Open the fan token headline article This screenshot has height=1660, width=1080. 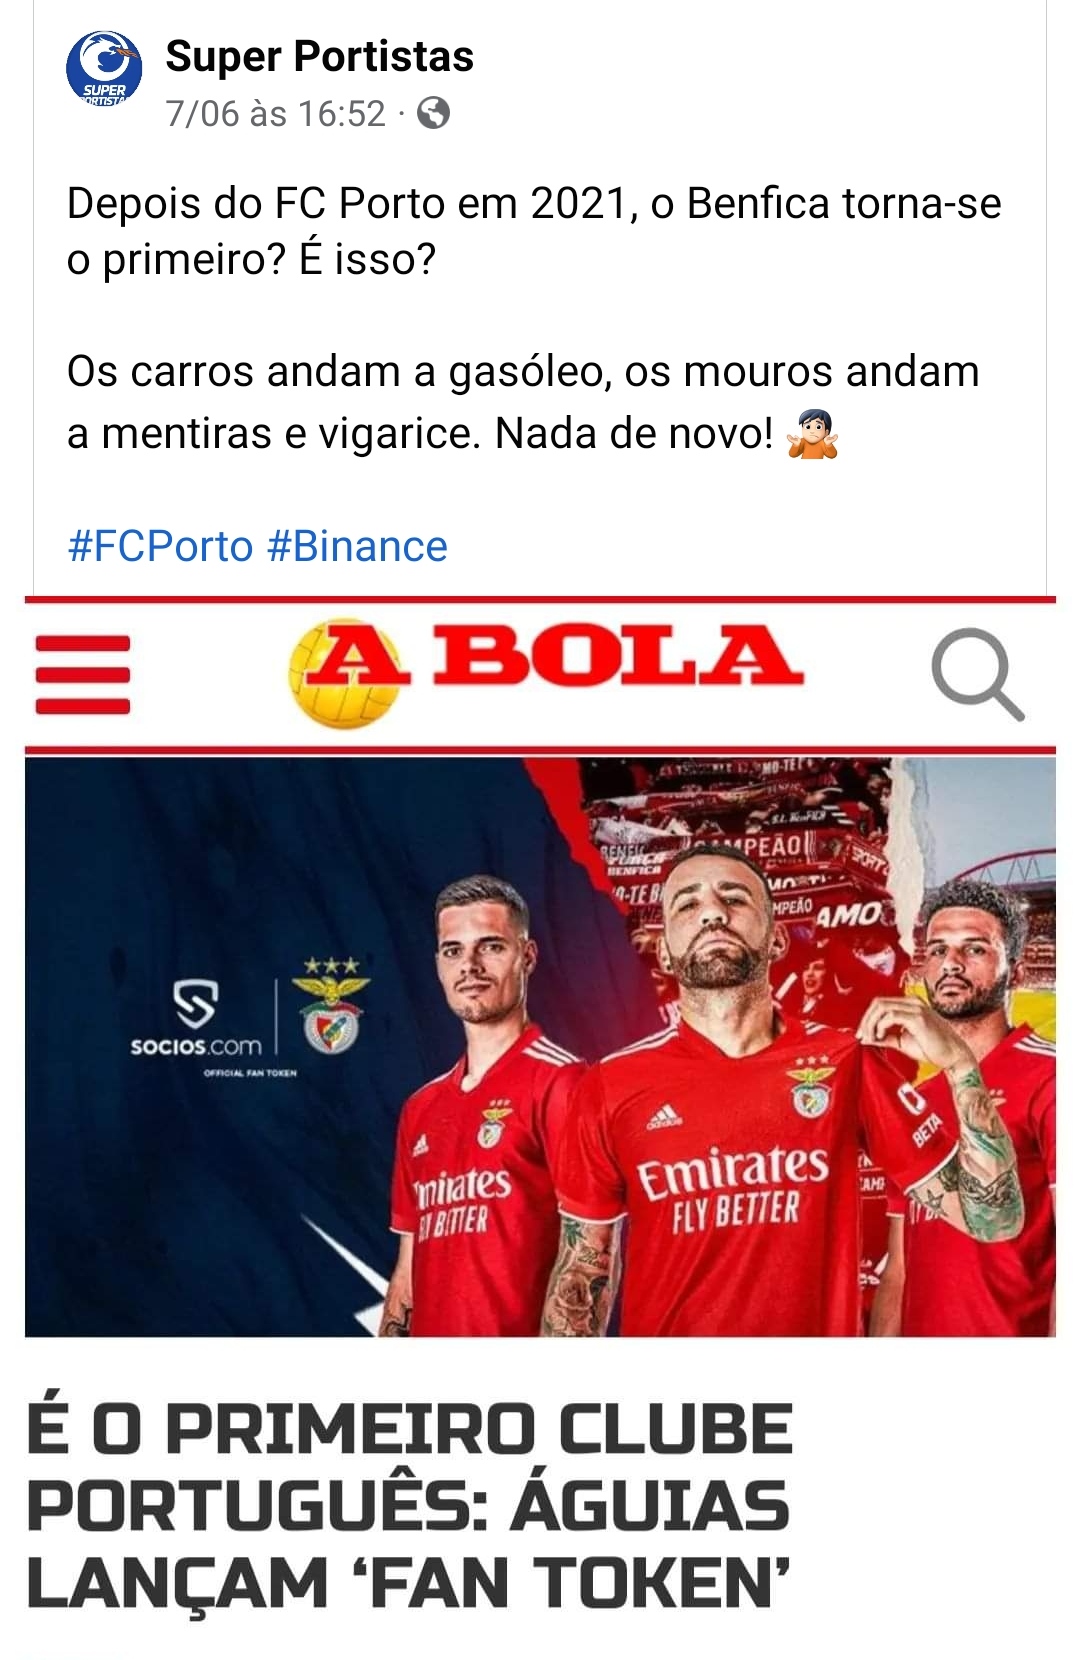tap(409, 1506)
